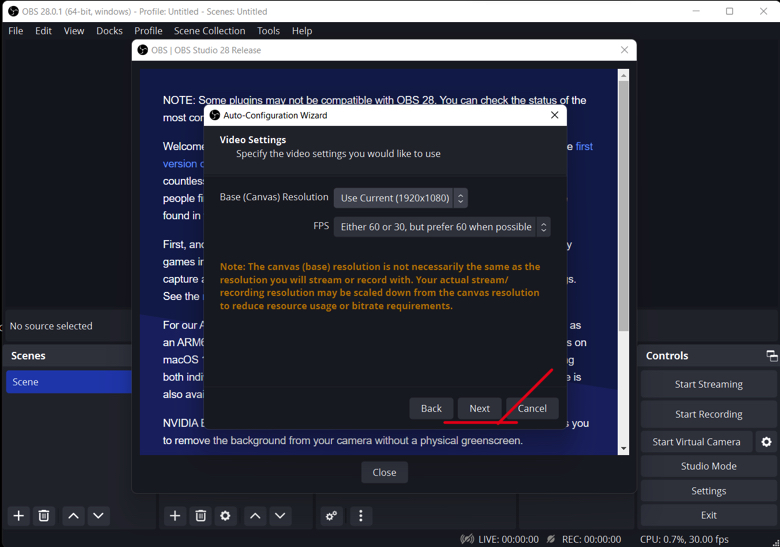Click the 'Video Settings' wizard heading
The width and height of the screenshot is (780, 547).
[253, 140]
